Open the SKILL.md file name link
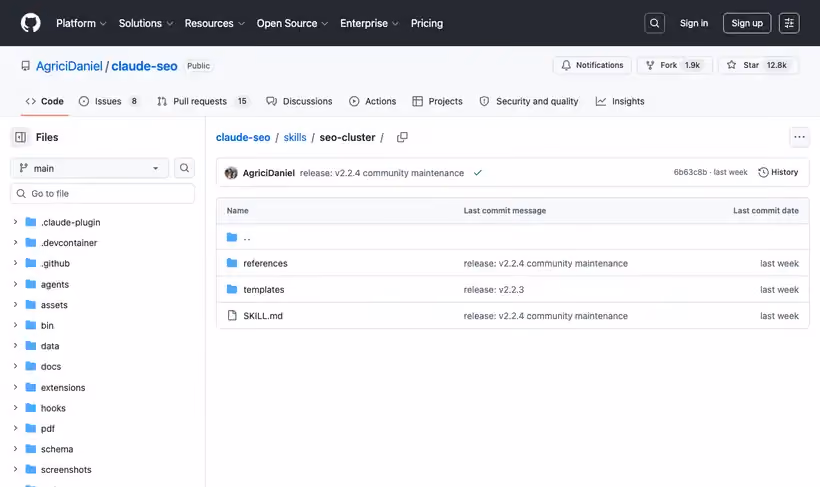This screenshot has height=487, width=820. 263,316
